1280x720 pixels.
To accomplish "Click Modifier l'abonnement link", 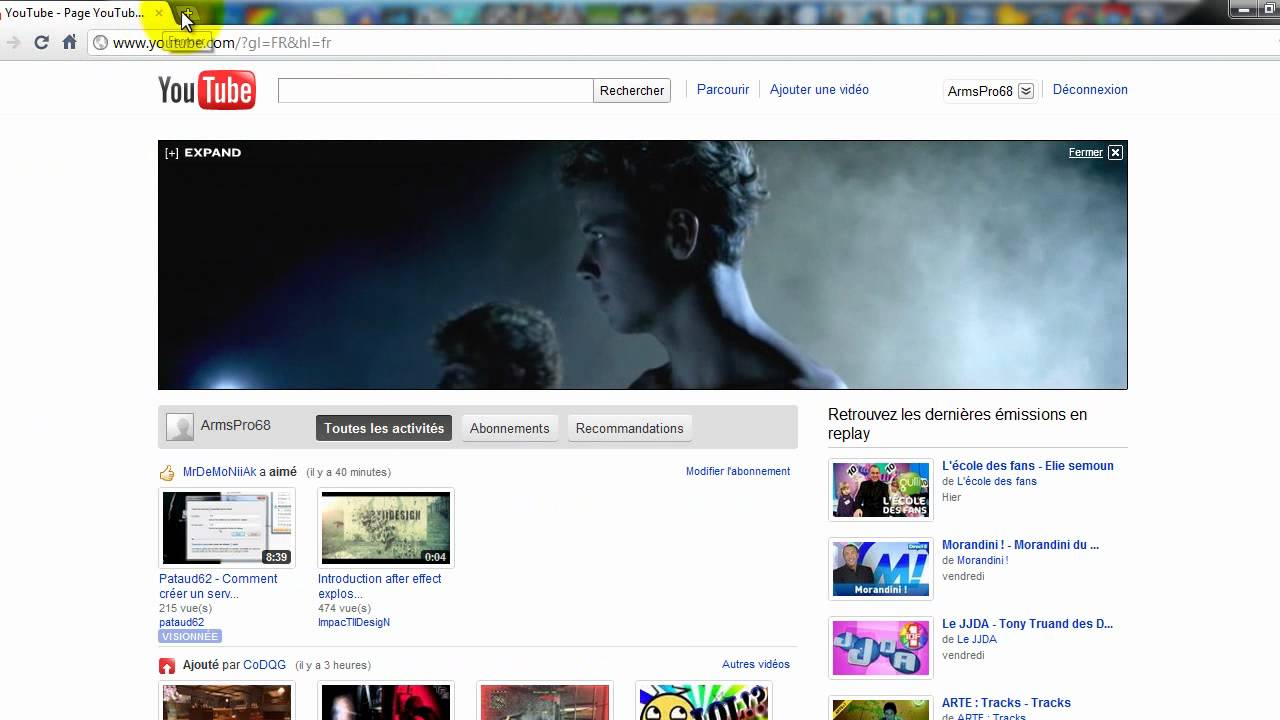I will click(x=738, y=471).
